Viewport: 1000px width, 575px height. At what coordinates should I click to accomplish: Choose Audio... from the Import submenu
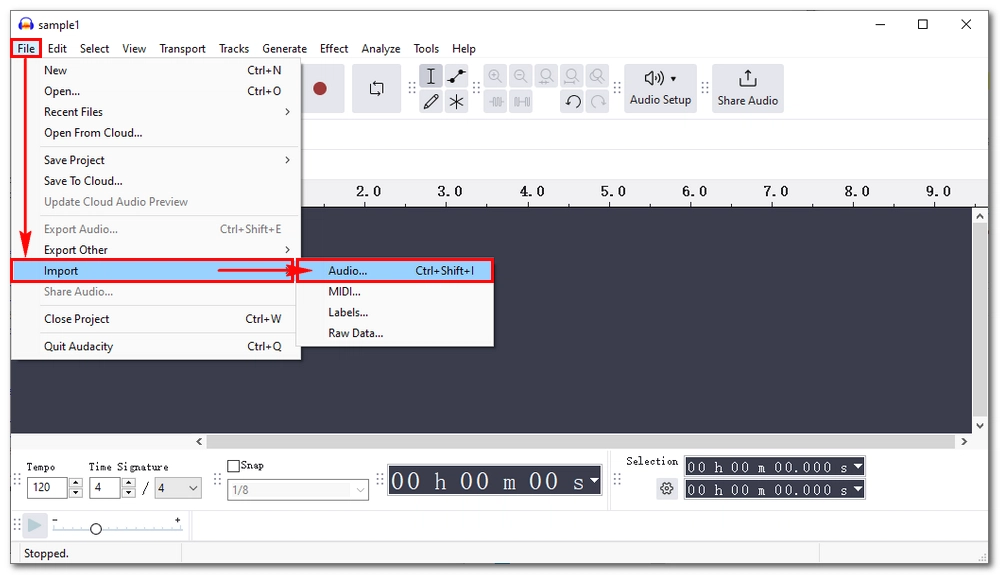click(x=348, y=271)
